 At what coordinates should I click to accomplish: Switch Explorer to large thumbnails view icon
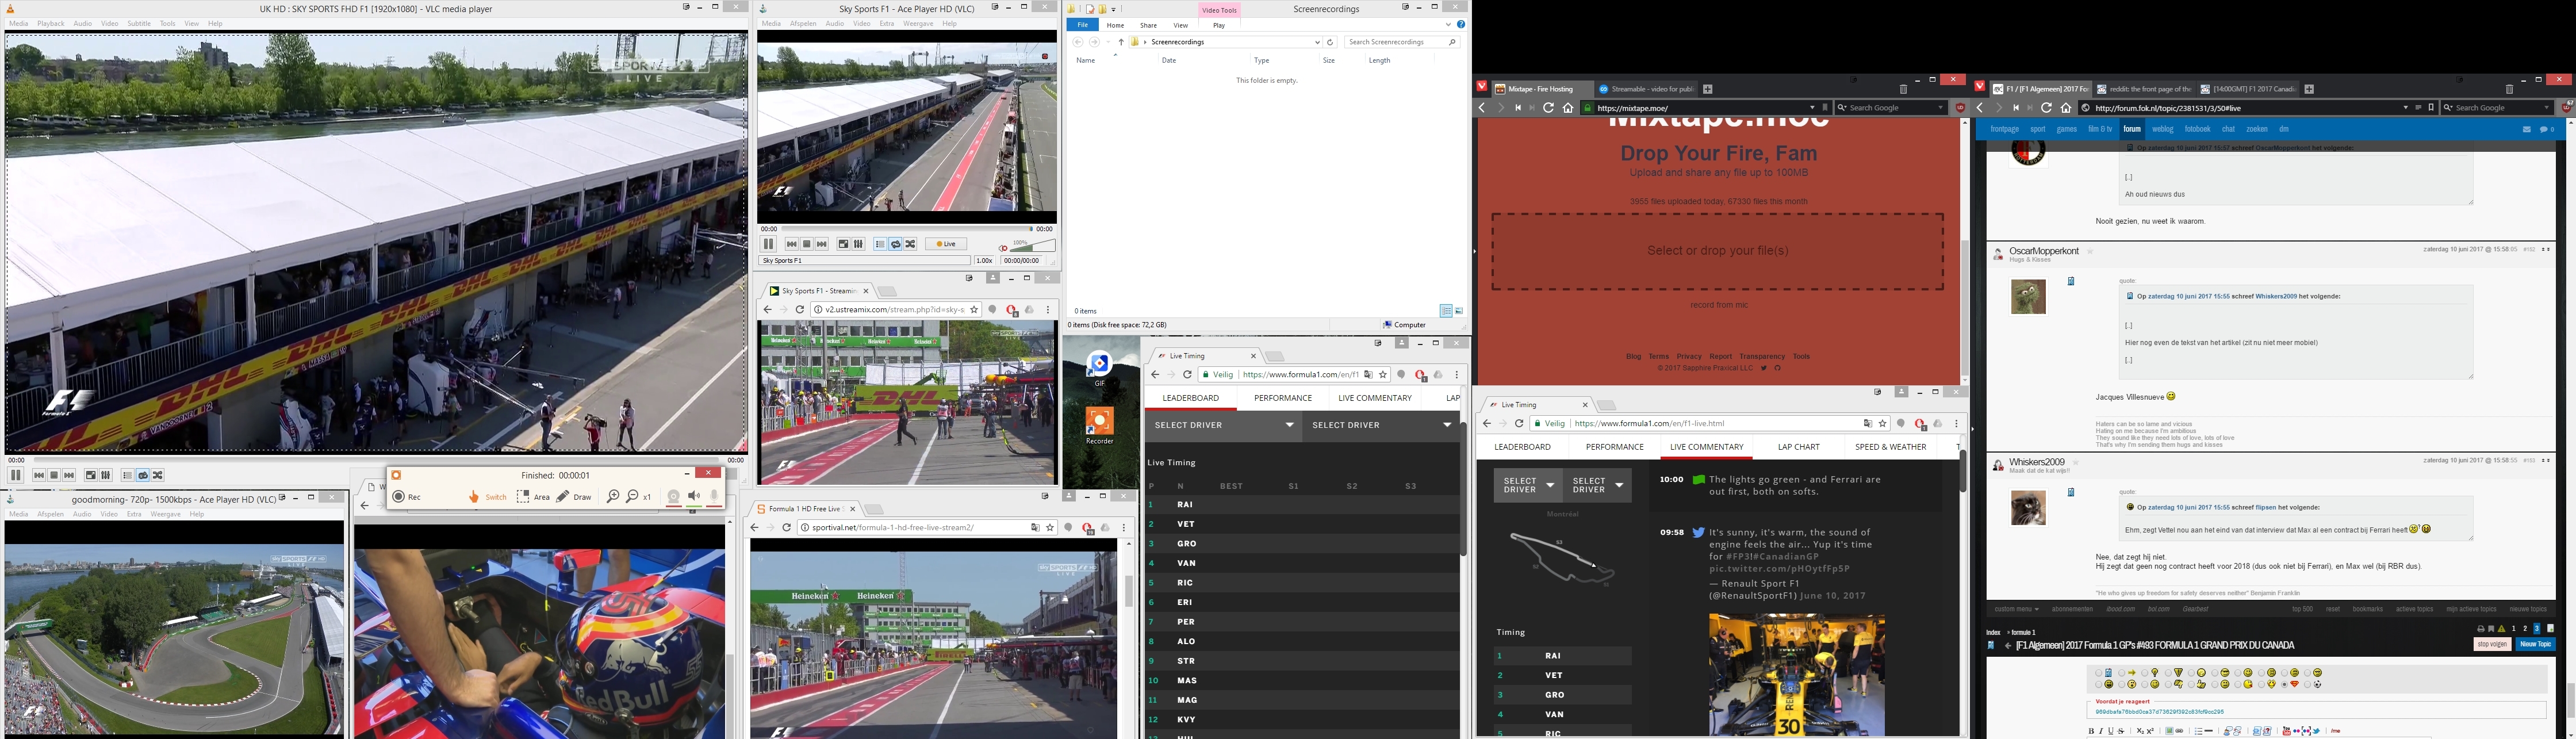click(1458, 311)
